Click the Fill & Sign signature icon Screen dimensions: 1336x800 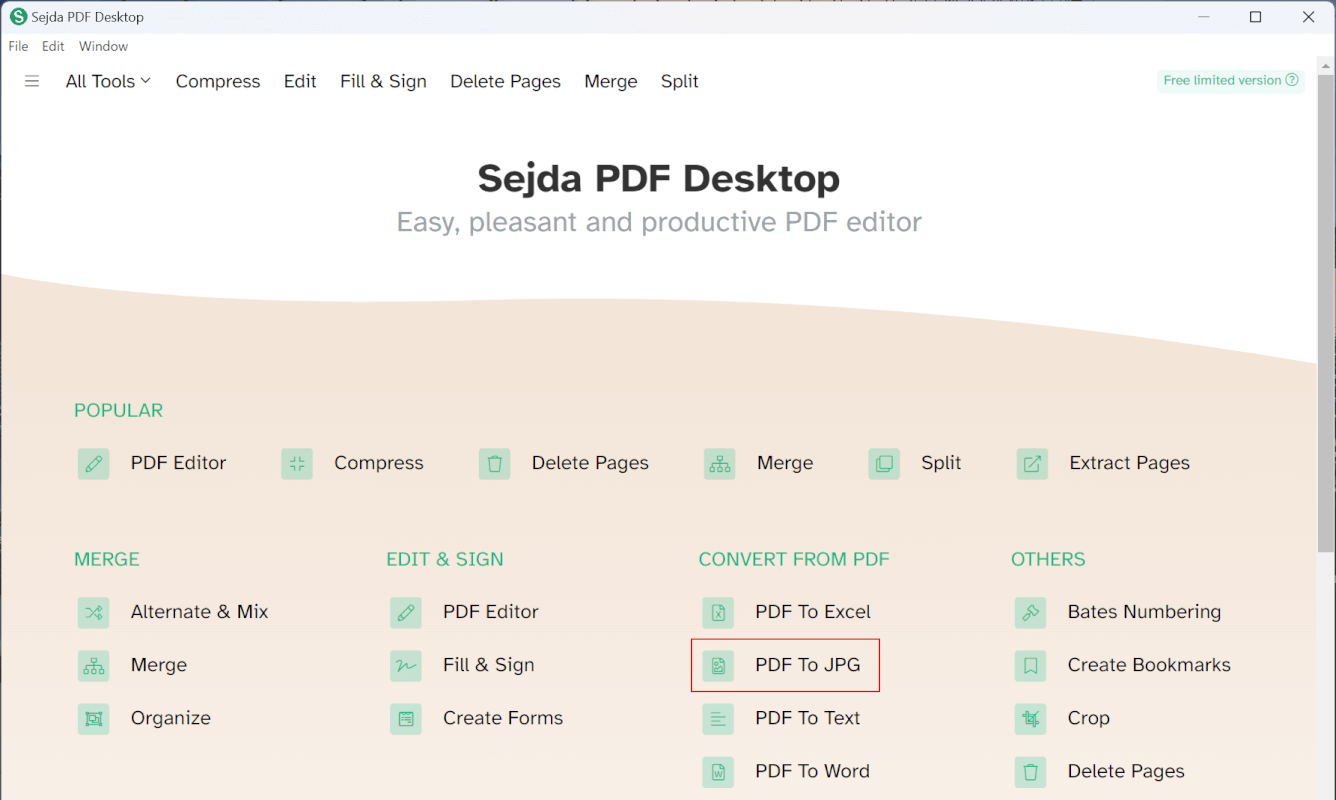406,666
